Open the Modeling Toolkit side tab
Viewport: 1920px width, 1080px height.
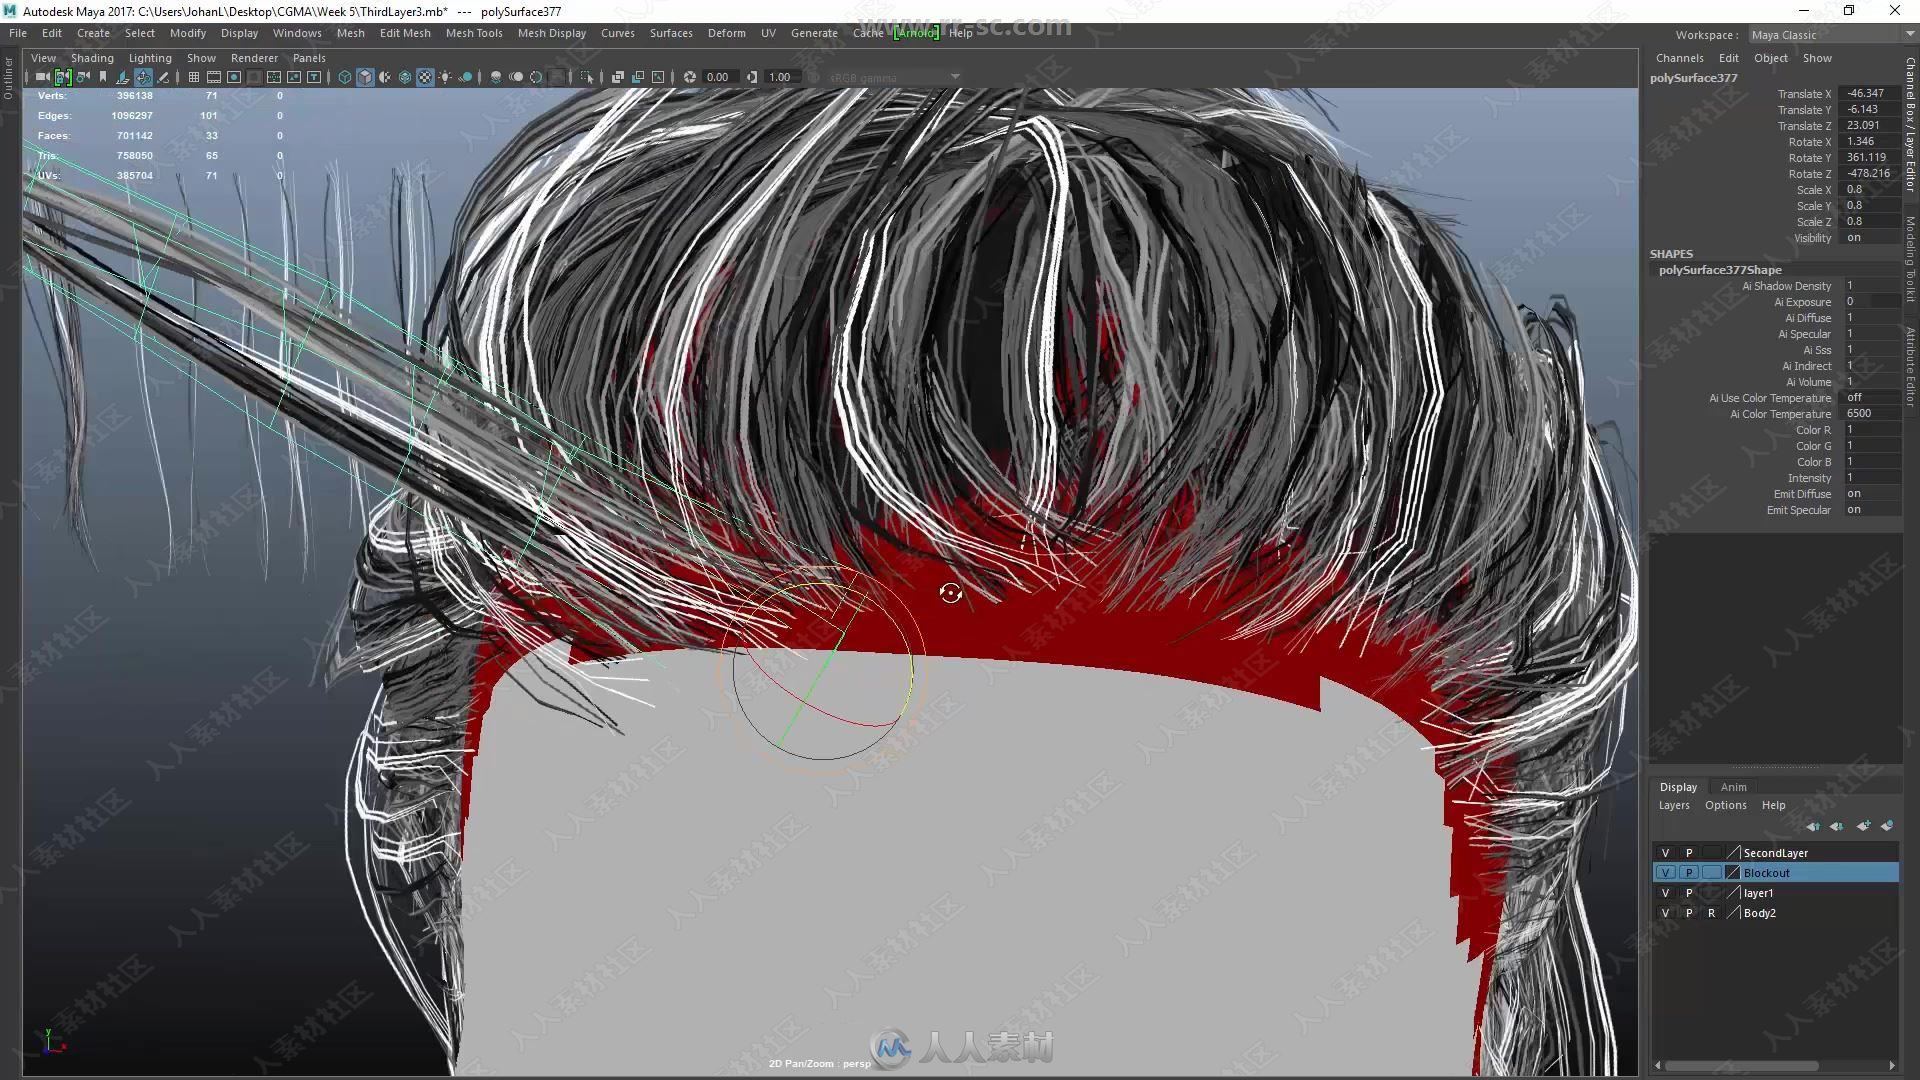[1910, 258]
